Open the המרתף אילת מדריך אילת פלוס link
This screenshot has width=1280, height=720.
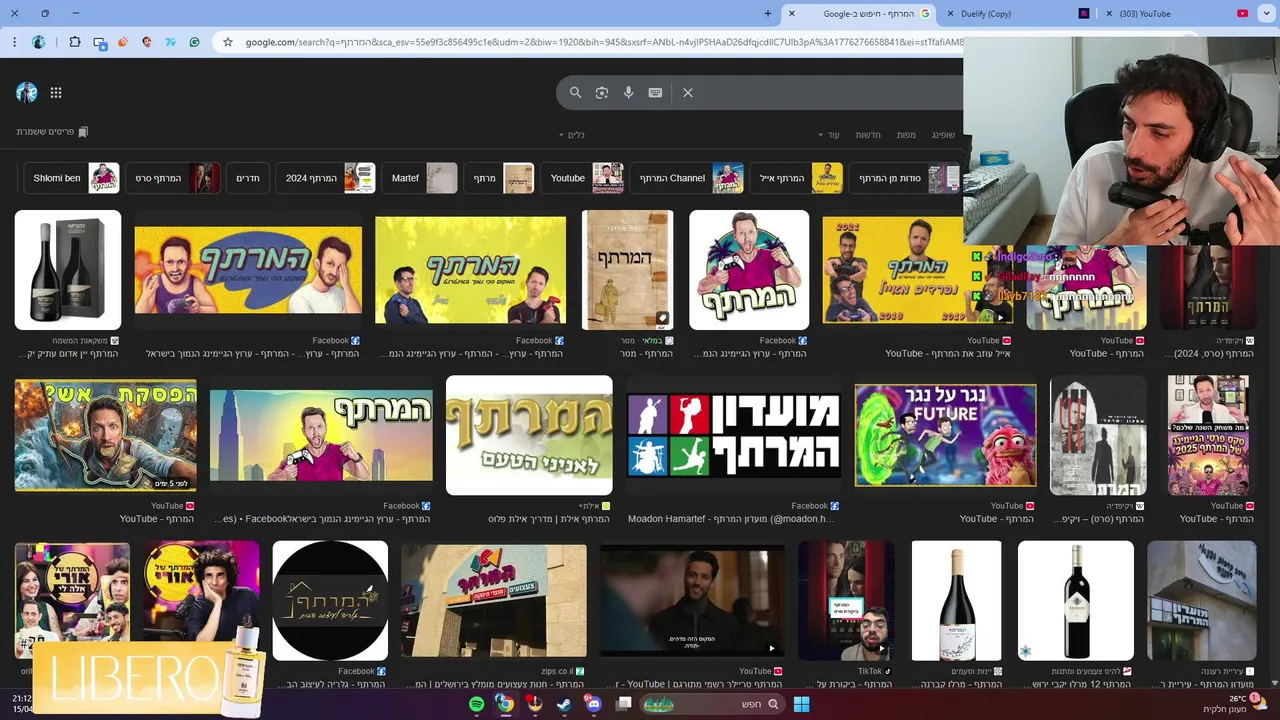click(x=549, y=519)
